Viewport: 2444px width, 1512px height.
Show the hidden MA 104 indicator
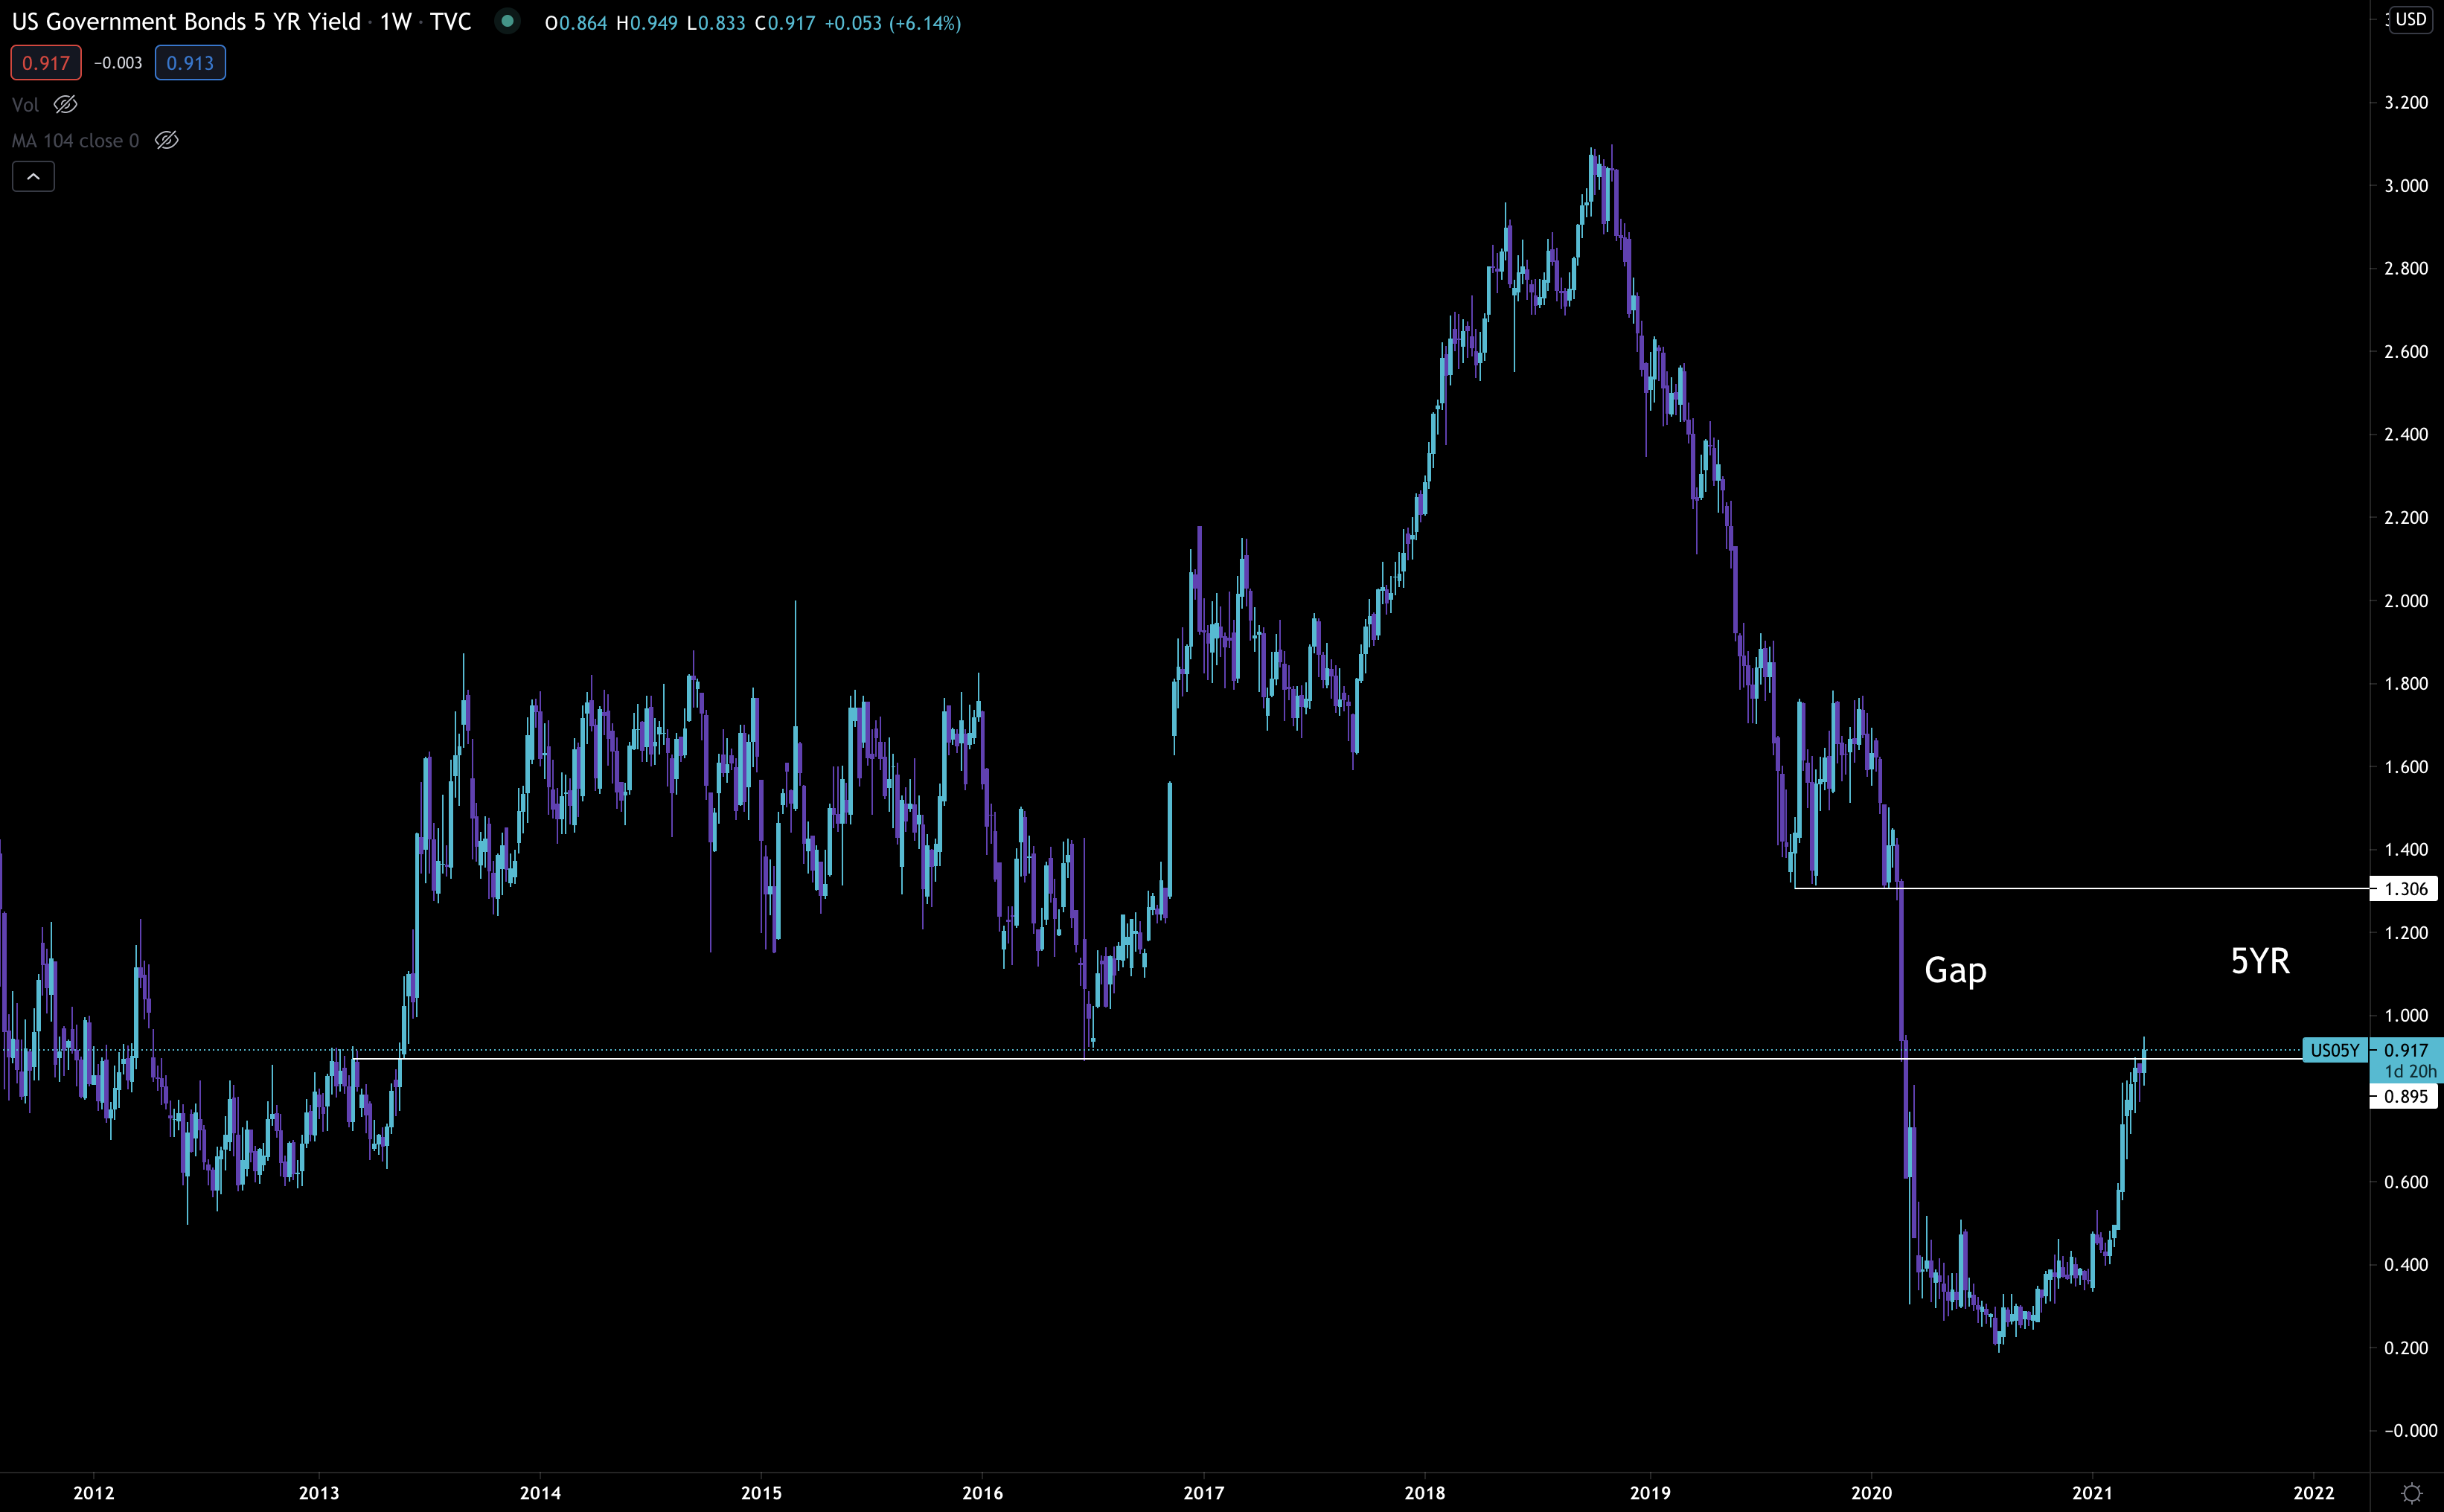(167, 140)
